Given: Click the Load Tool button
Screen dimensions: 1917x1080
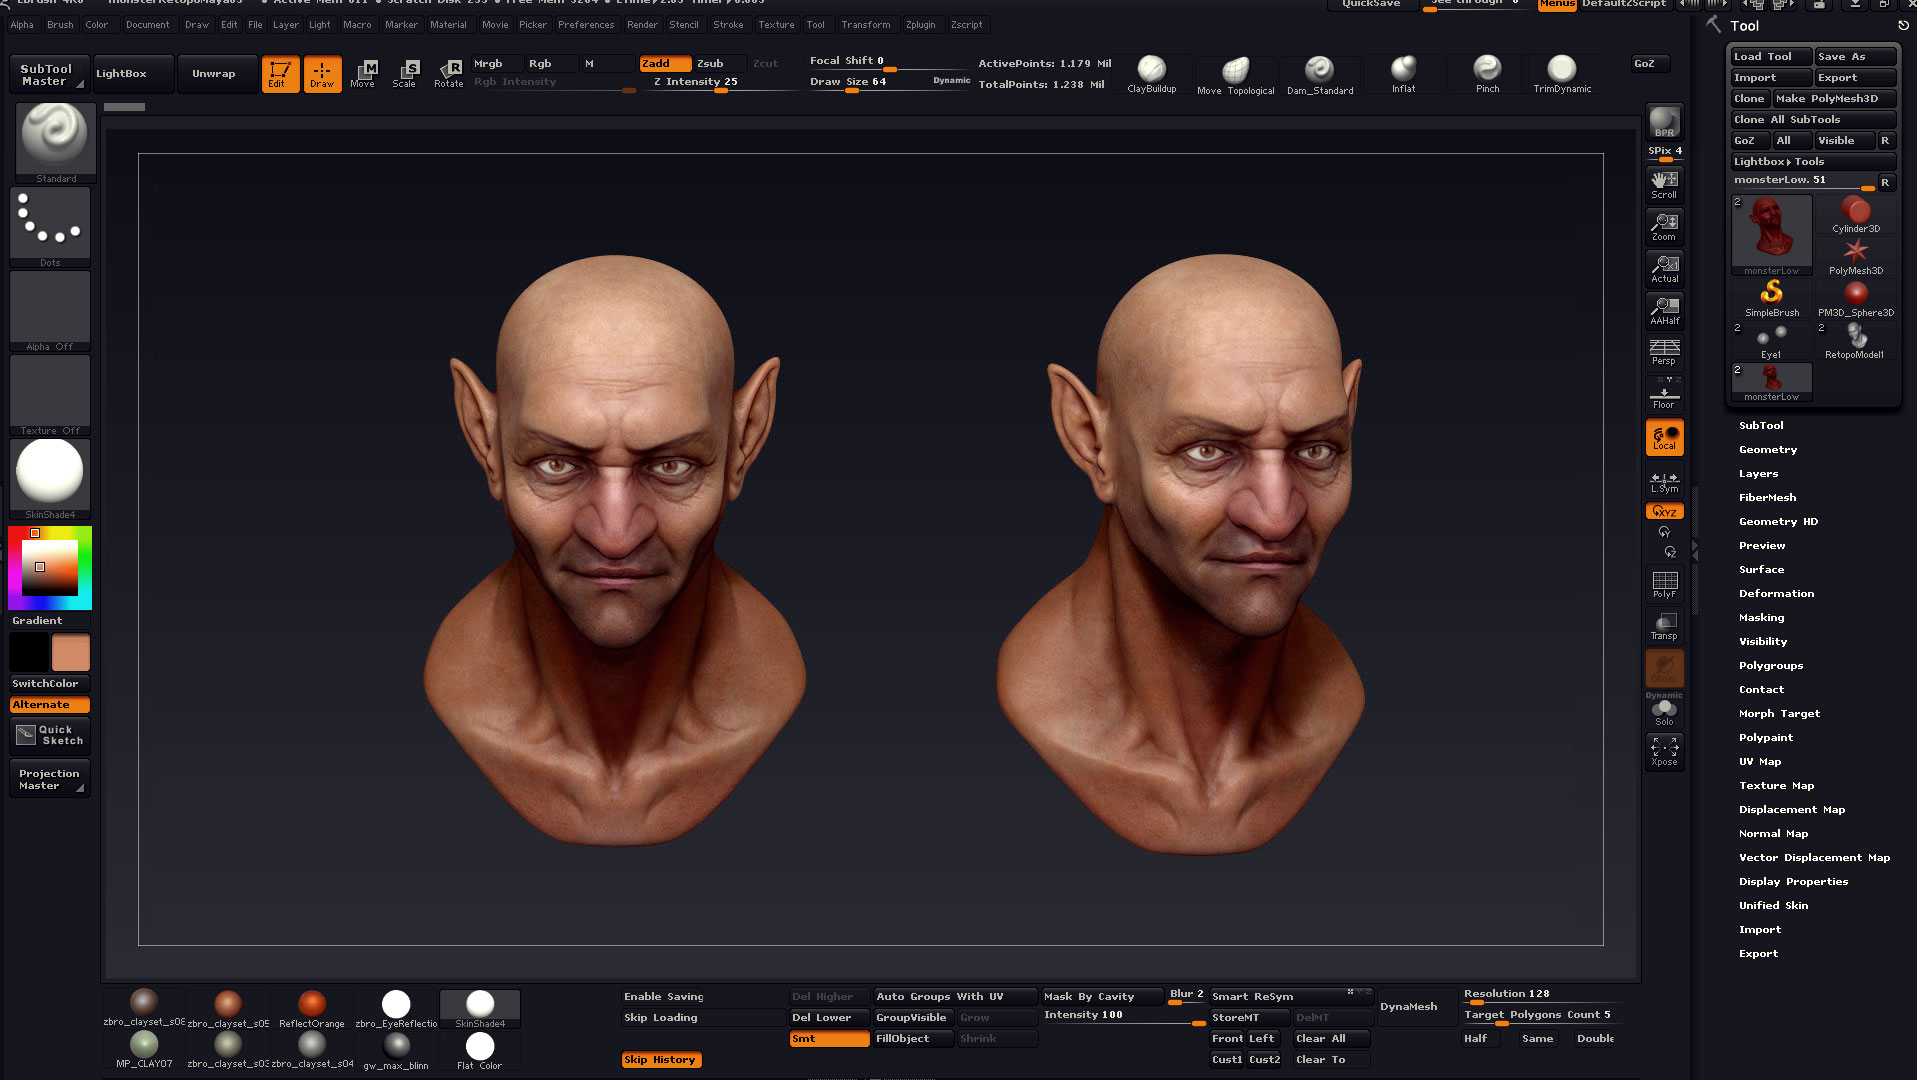Looking at the screenshot, I should 1771,57.
